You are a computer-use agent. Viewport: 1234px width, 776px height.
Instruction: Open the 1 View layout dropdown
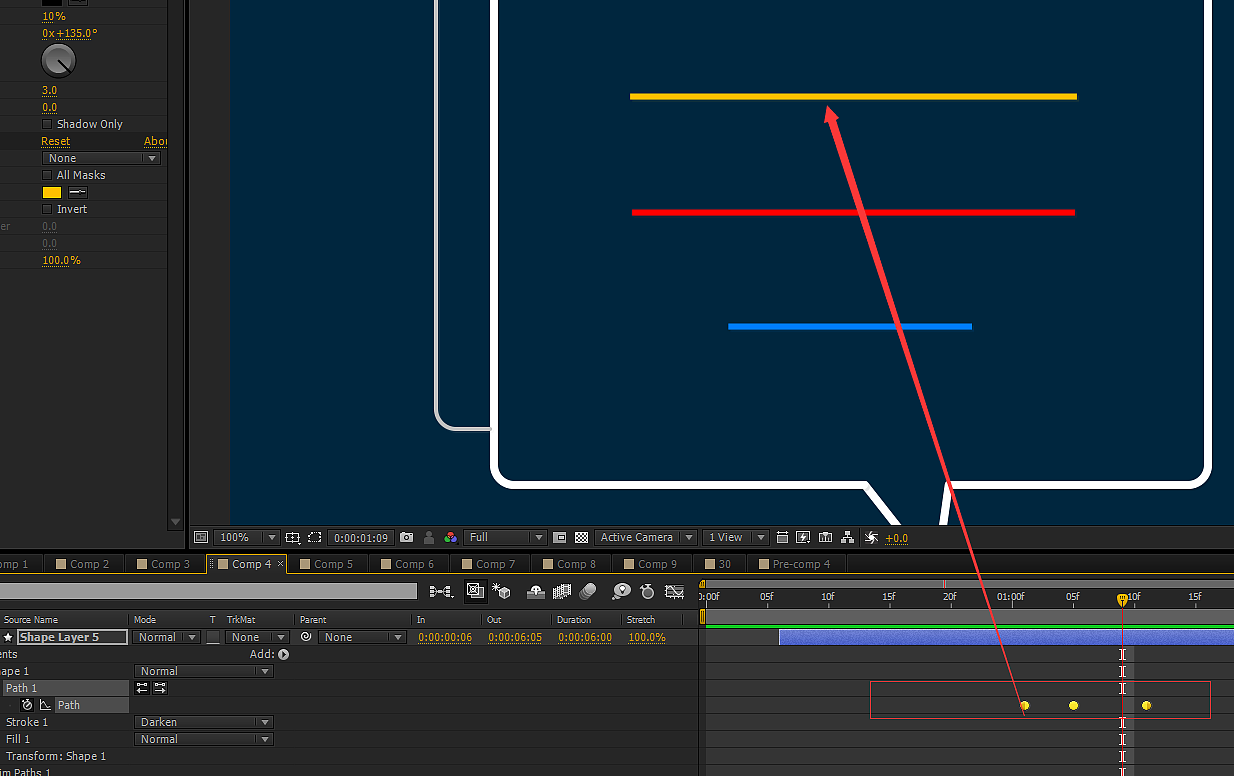(735, 537)
